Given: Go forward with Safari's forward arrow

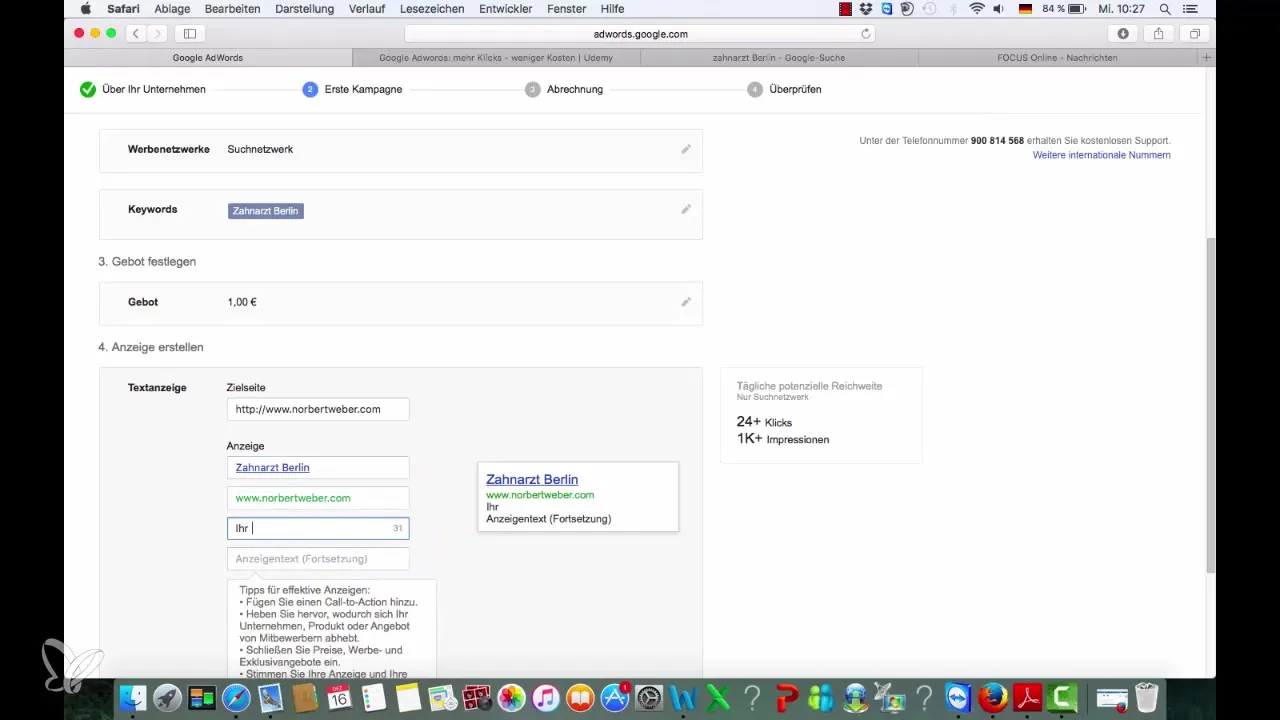Looking at the screenshot, I should [158, 33].
